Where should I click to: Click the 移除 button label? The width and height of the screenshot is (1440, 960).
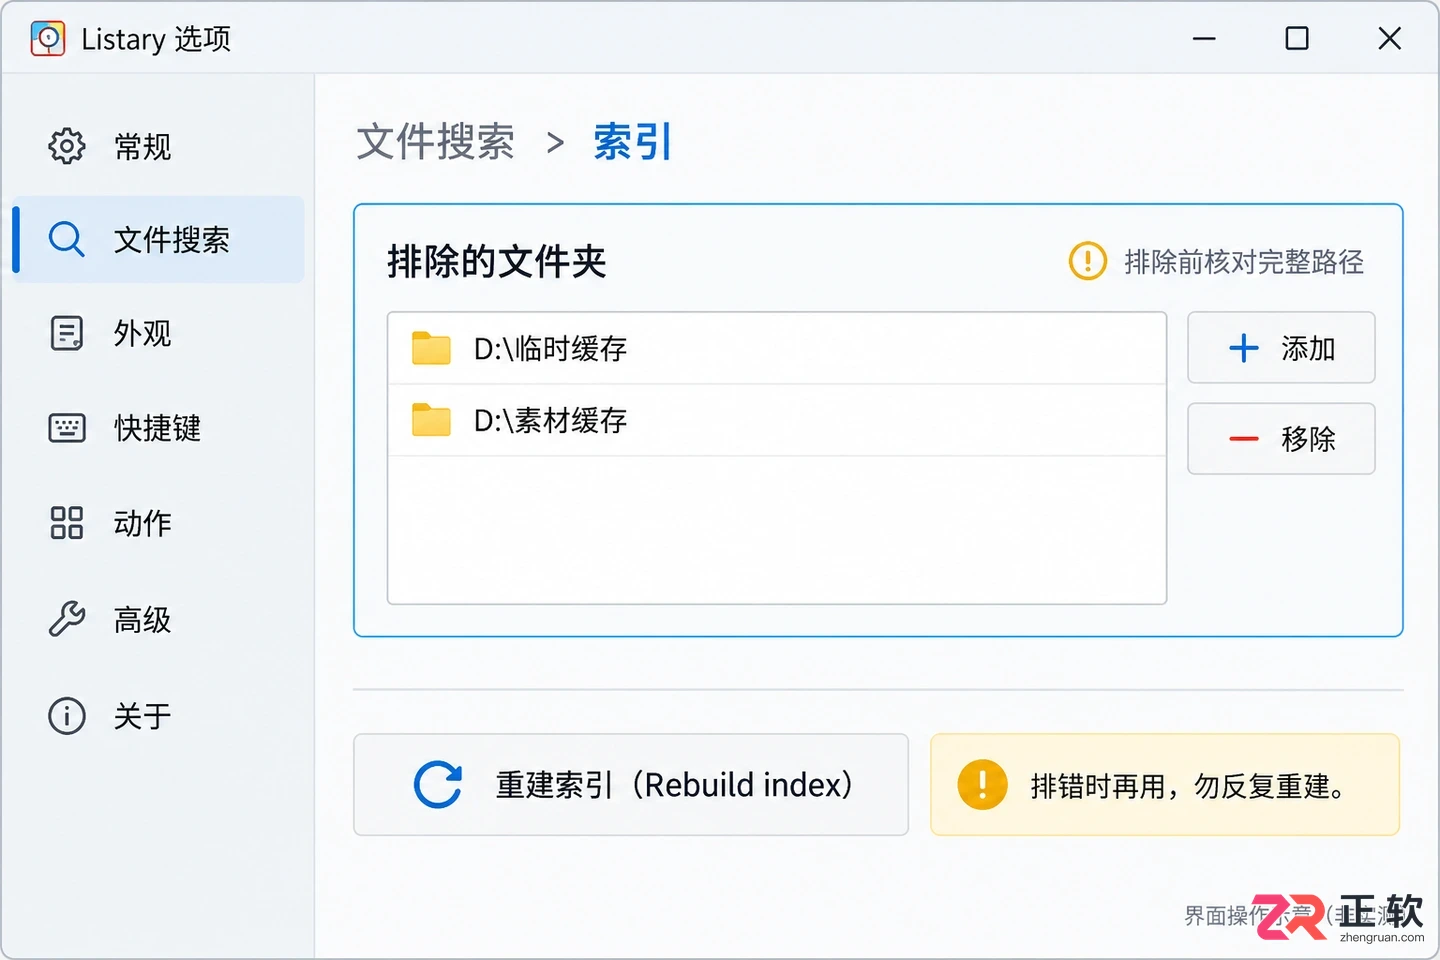[1308, 438]
